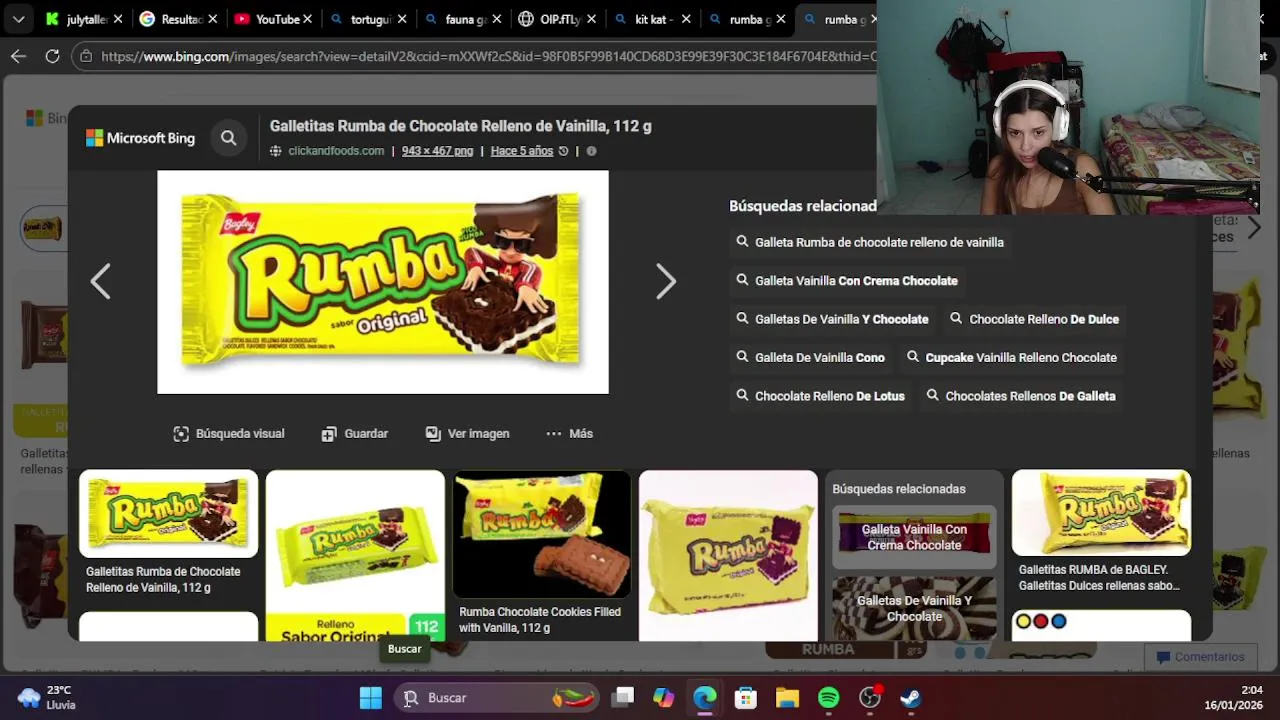This screenshot has width=1280, height=720.
Task: Open OBS Studio from taskbar
Action: click(870, 698)
